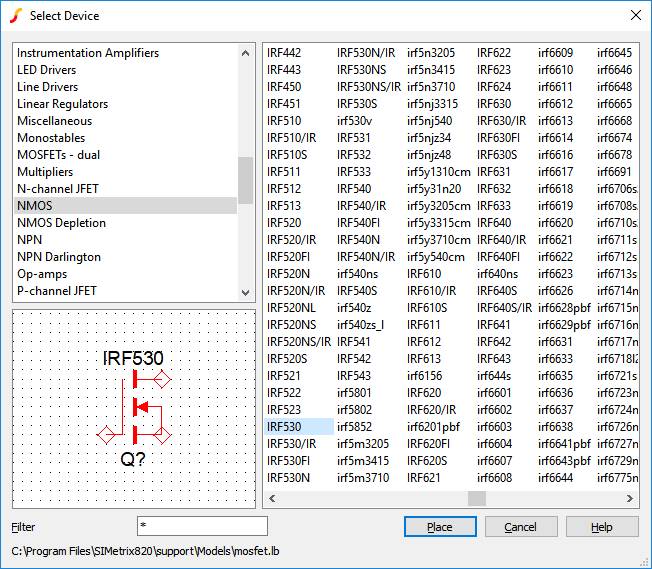652x569 pixels.
Task: Click the SIMetrix icon in title bar
Action: [x=14, y=16]
